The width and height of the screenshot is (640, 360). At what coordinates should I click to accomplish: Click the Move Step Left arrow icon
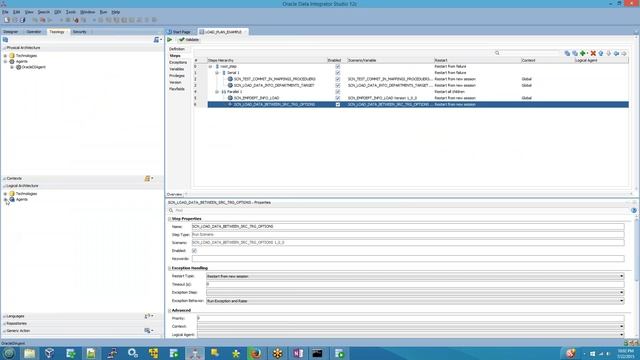point(616,53)
